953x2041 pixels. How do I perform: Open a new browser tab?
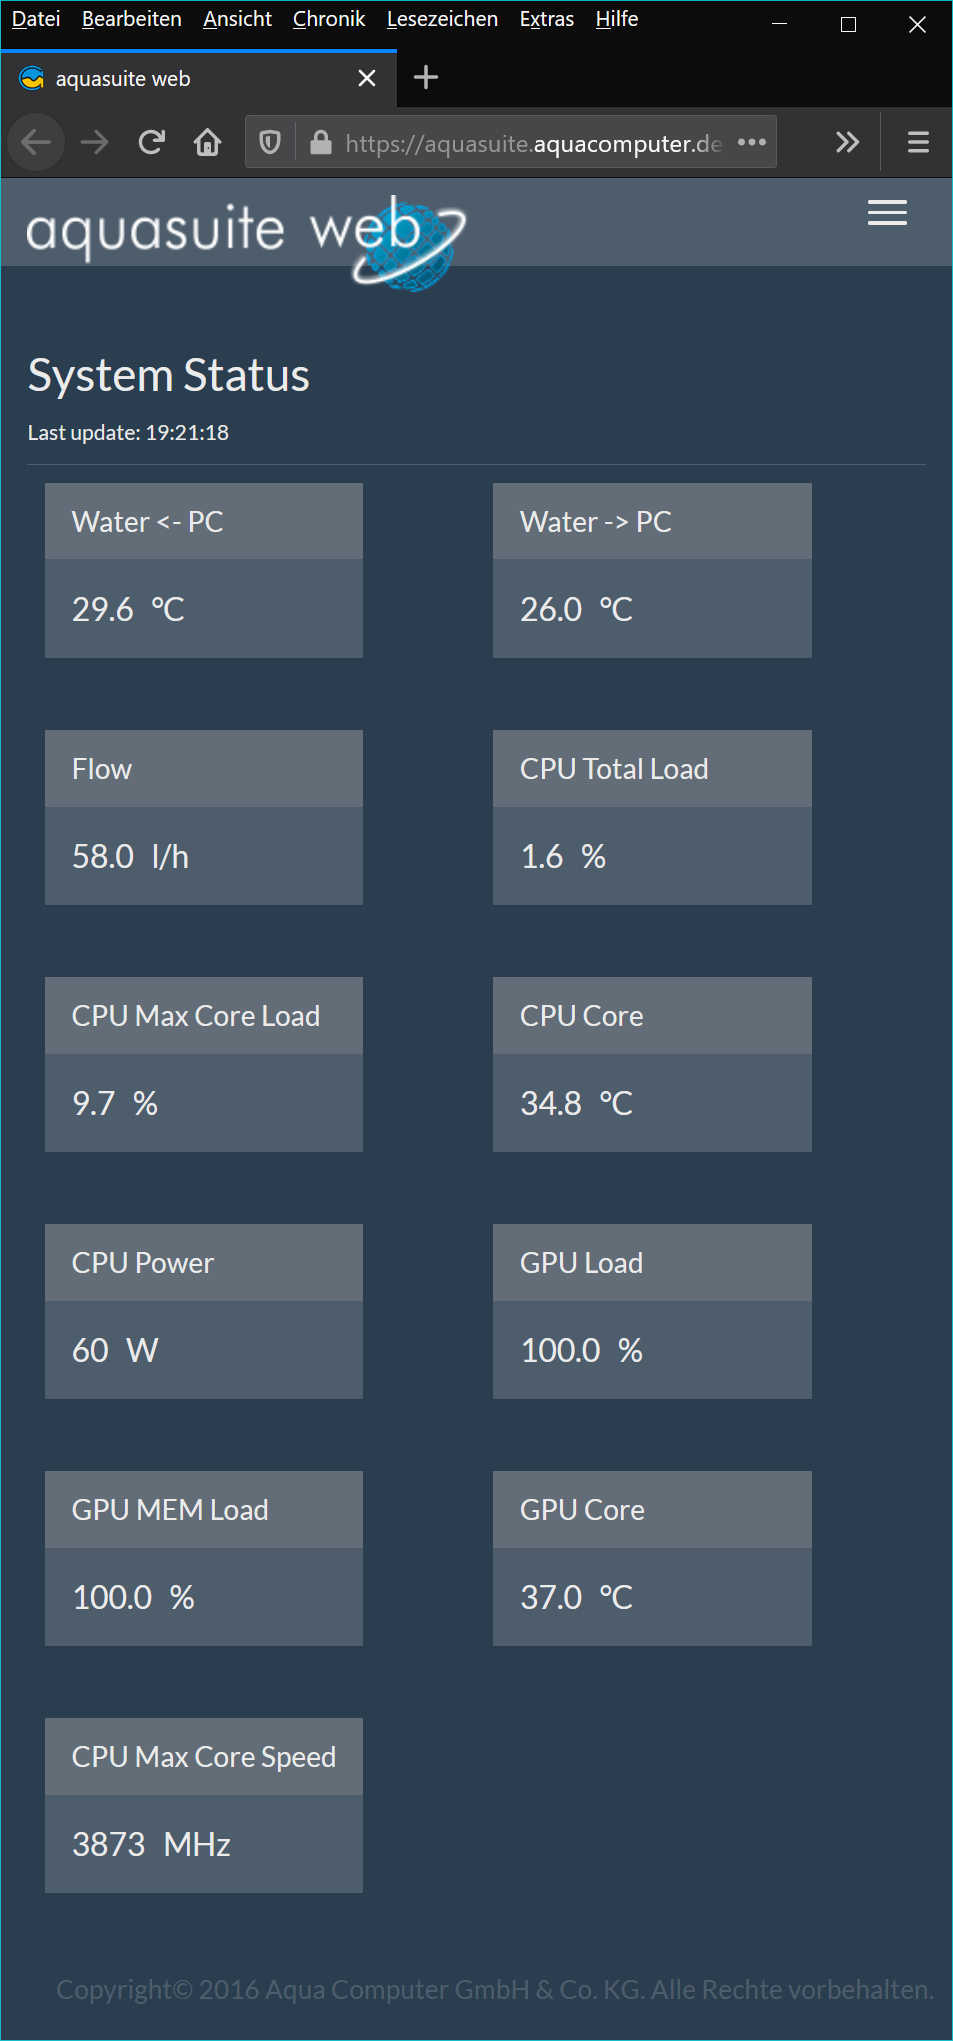point(426,78)
